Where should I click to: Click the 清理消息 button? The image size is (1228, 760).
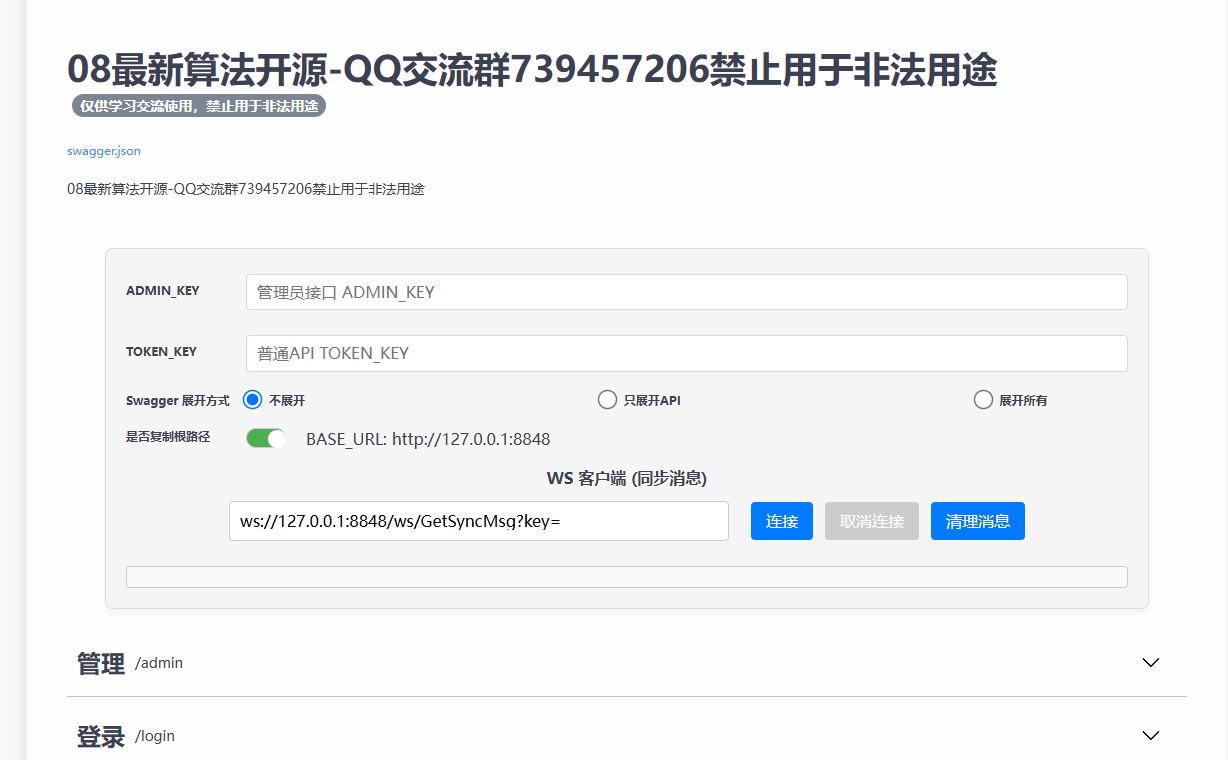978,521
